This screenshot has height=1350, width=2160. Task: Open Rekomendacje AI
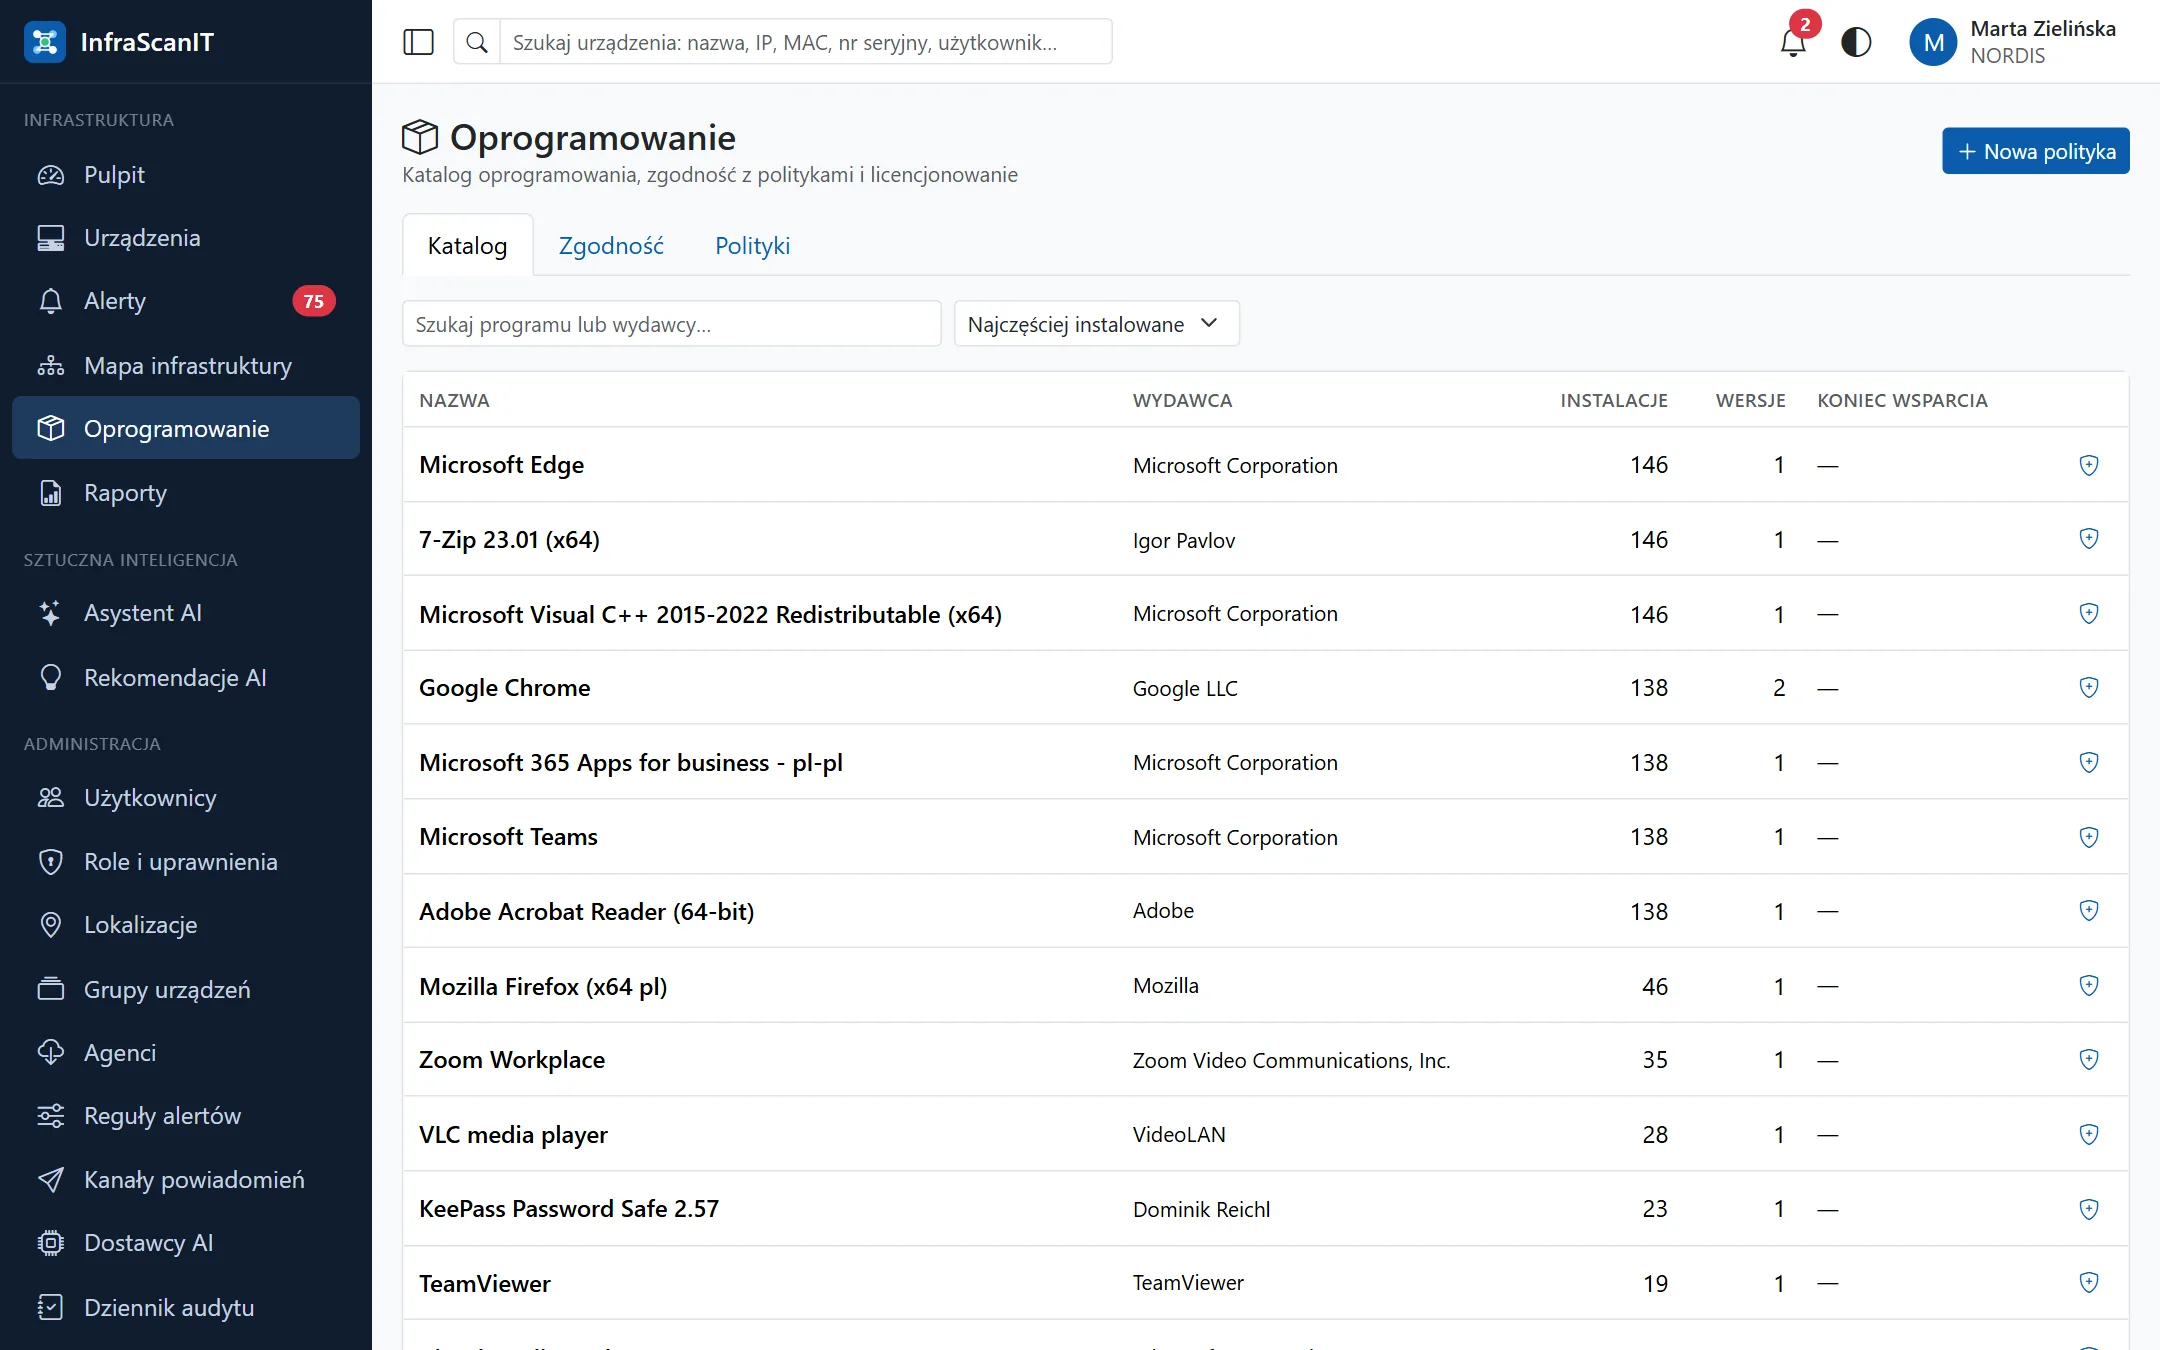pyautogui.click(x=186, y=678)
